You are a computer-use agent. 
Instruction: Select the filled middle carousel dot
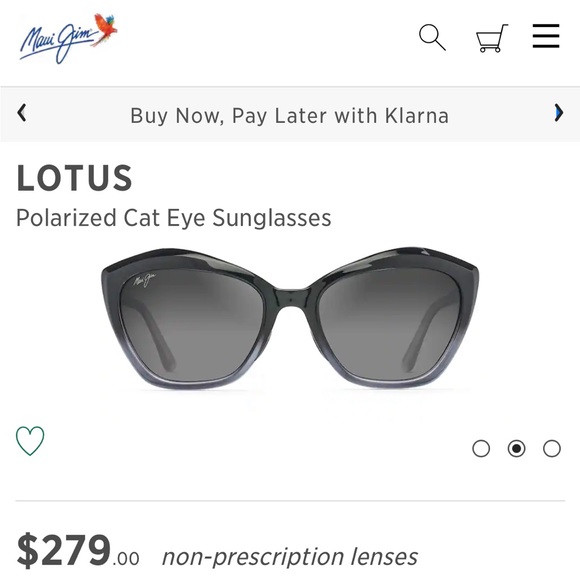point(516,448)
